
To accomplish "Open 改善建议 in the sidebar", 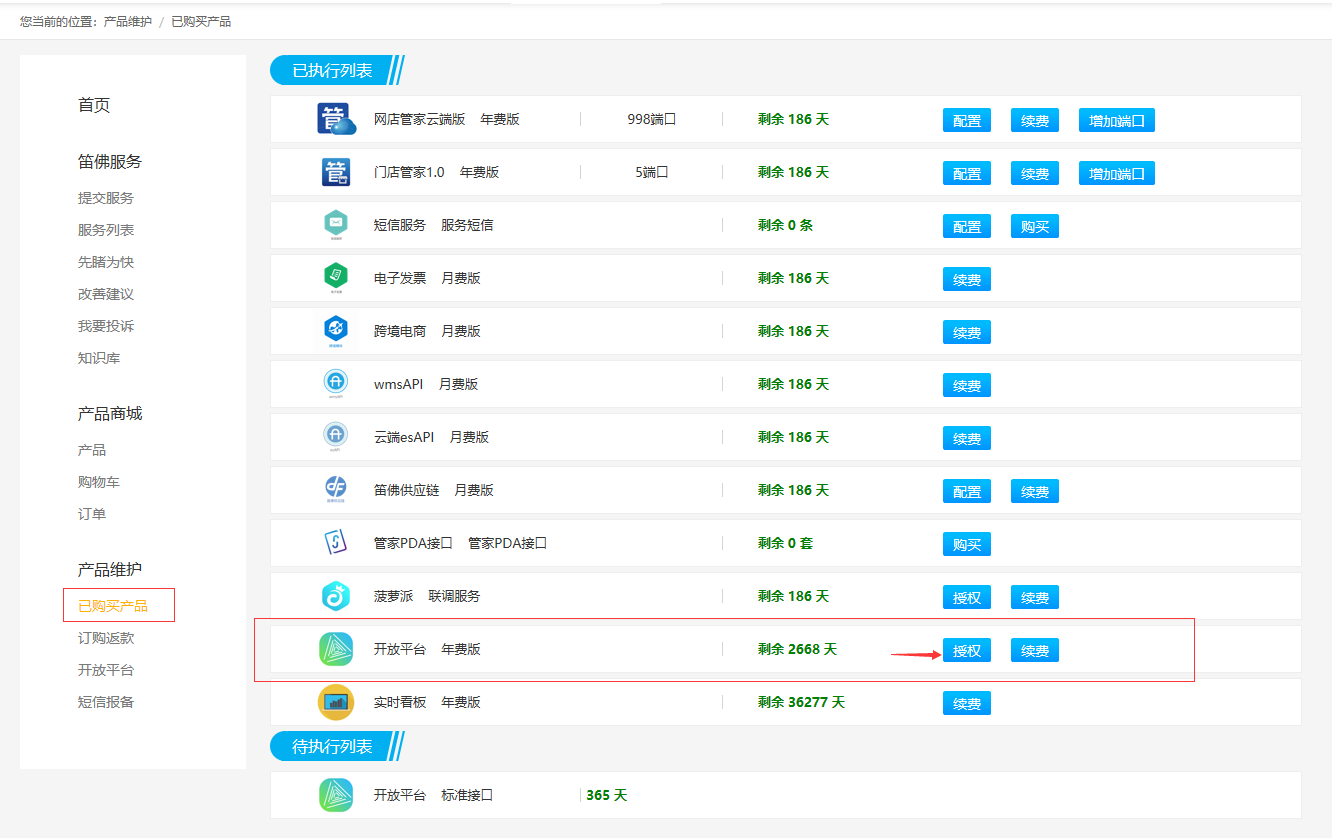I will [x=106, y=294].
